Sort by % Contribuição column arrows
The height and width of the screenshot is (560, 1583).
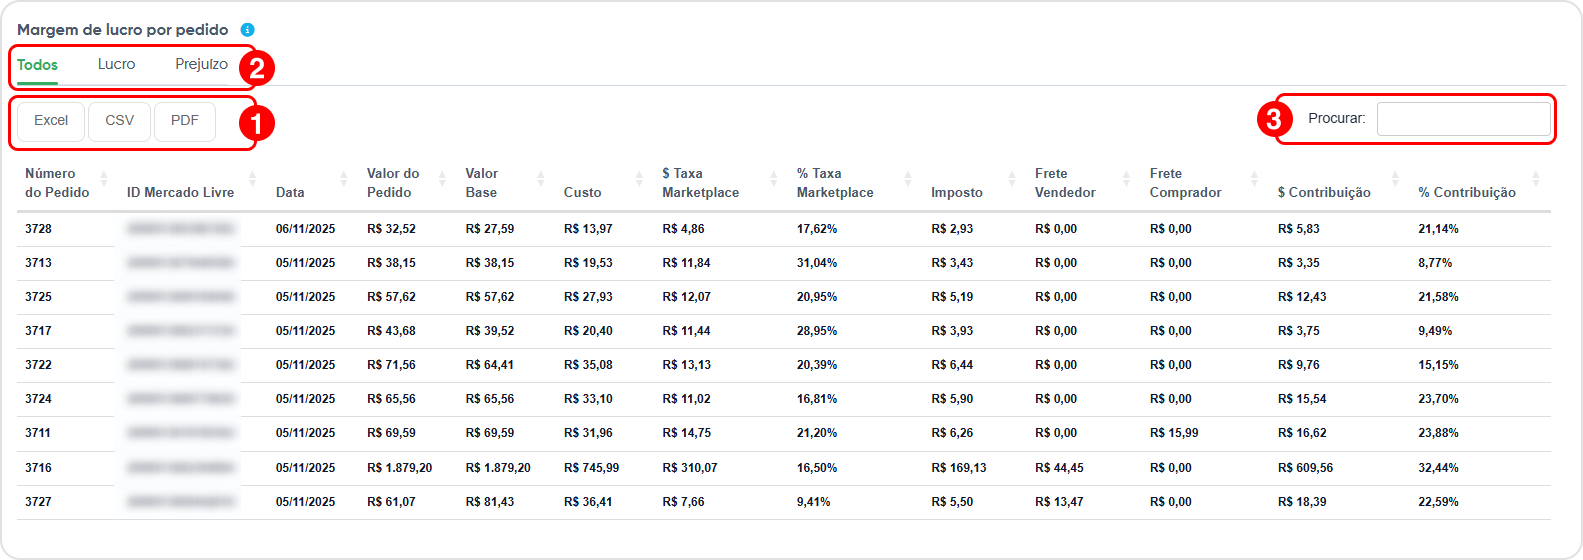1535,179
